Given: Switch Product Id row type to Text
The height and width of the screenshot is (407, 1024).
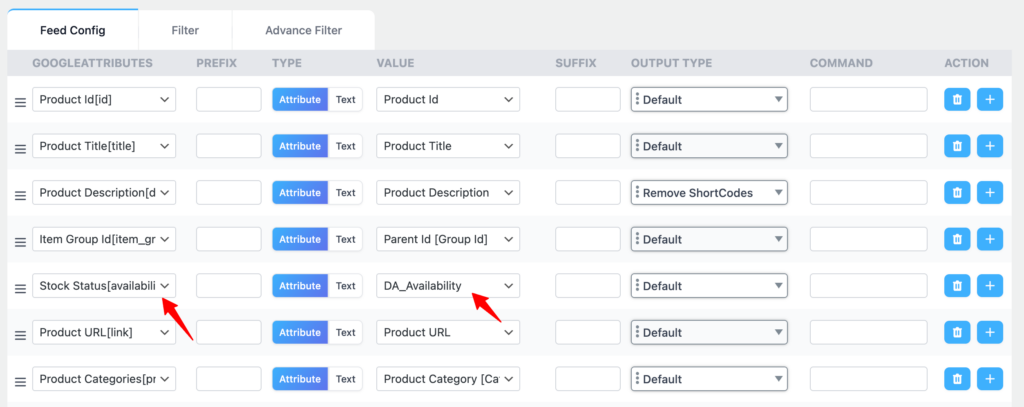Looking at the screenshot, I should 345,100.
